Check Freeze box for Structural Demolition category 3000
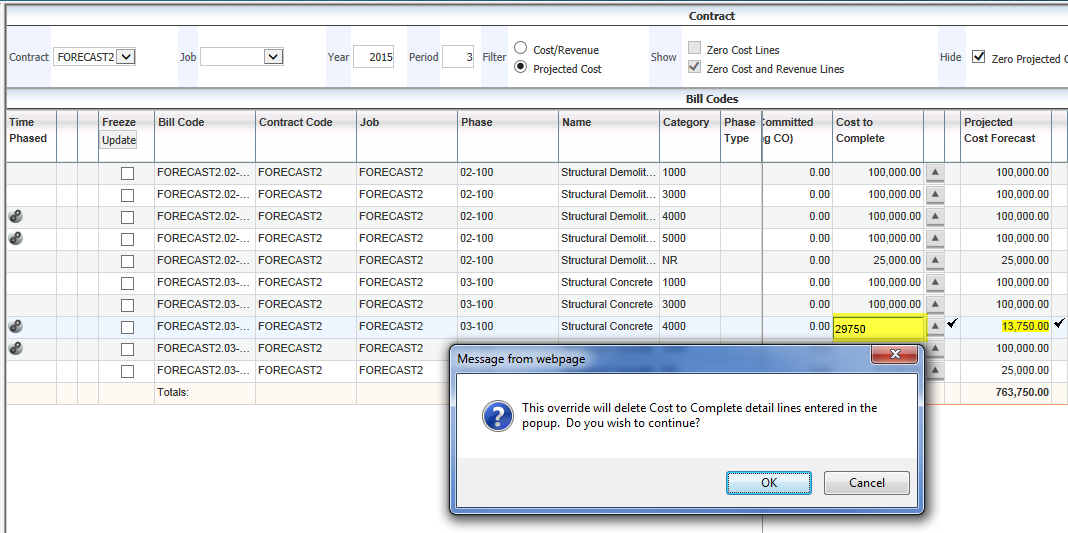 pos(127,195)
